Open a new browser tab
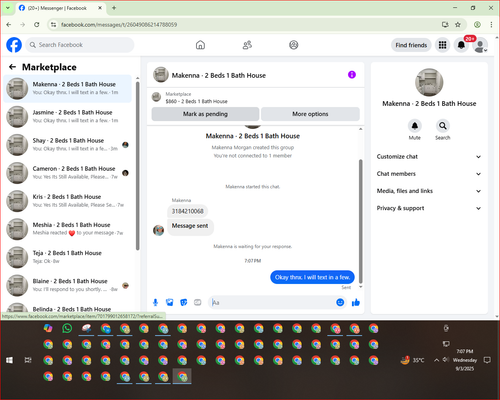This screenshot has height=400, width=500. (114, 8)
